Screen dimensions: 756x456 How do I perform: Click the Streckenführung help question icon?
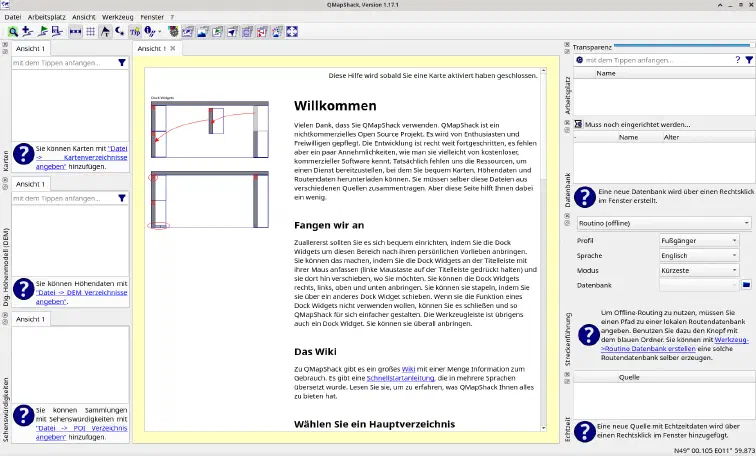tap(589, 335)
